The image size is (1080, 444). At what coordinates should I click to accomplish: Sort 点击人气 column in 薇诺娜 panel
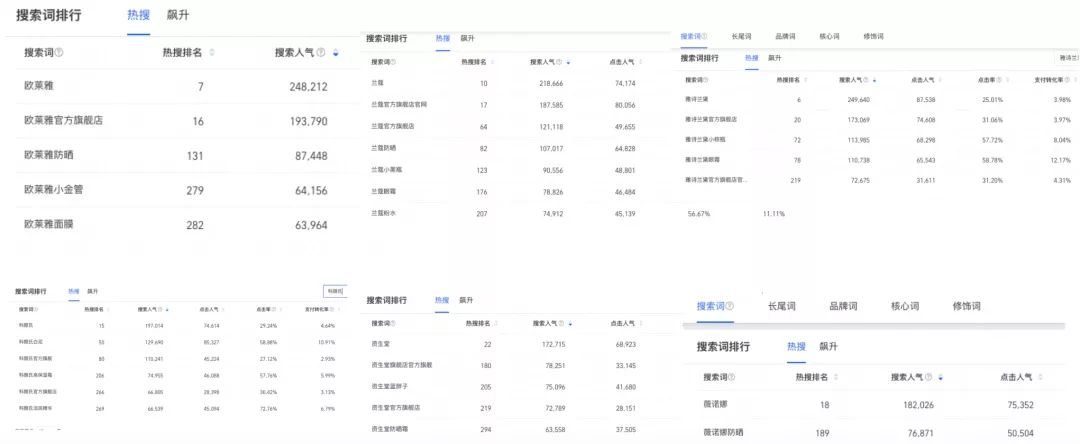coord(1040,377)
